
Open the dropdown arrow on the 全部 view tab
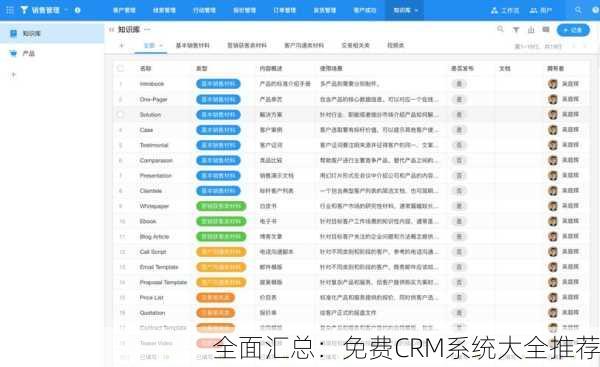161,46
